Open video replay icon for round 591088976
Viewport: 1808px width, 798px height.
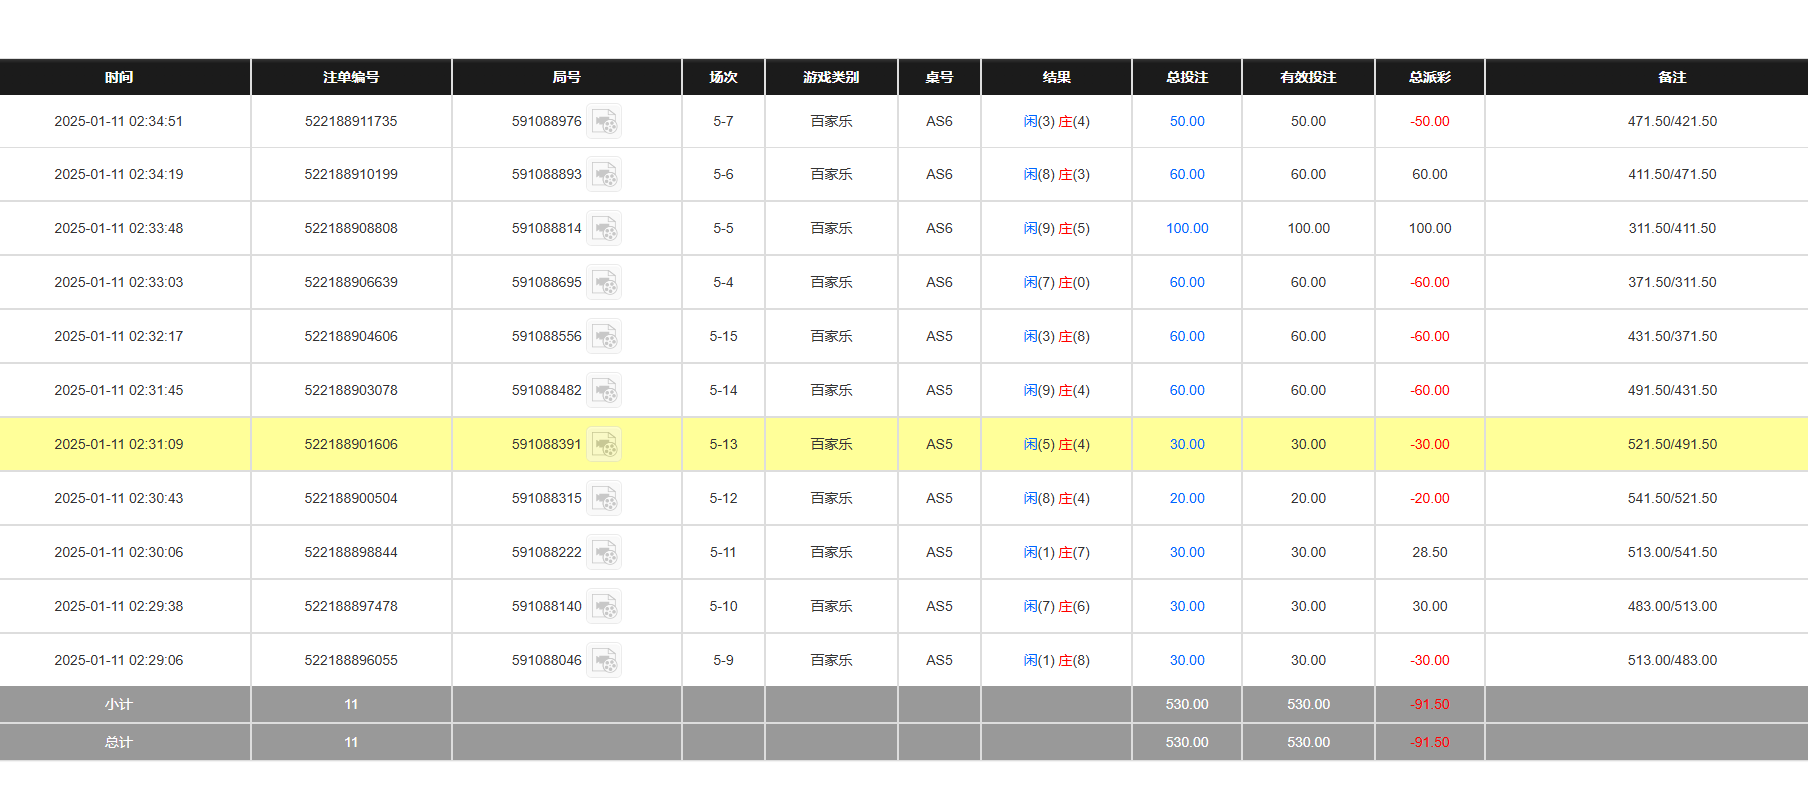[x=604, y=122]
